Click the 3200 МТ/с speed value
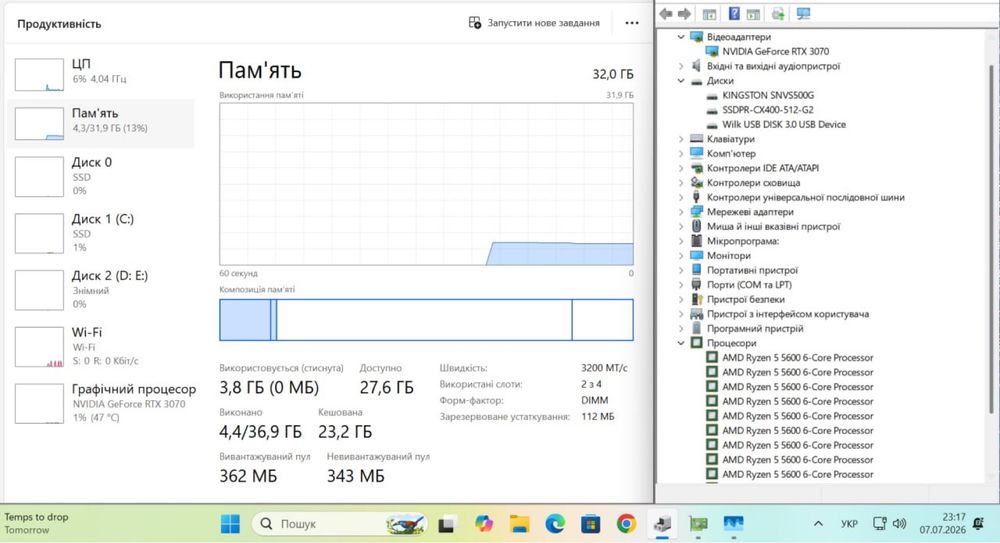This screenshot has width=1000, height=543. tap(604, 368)
